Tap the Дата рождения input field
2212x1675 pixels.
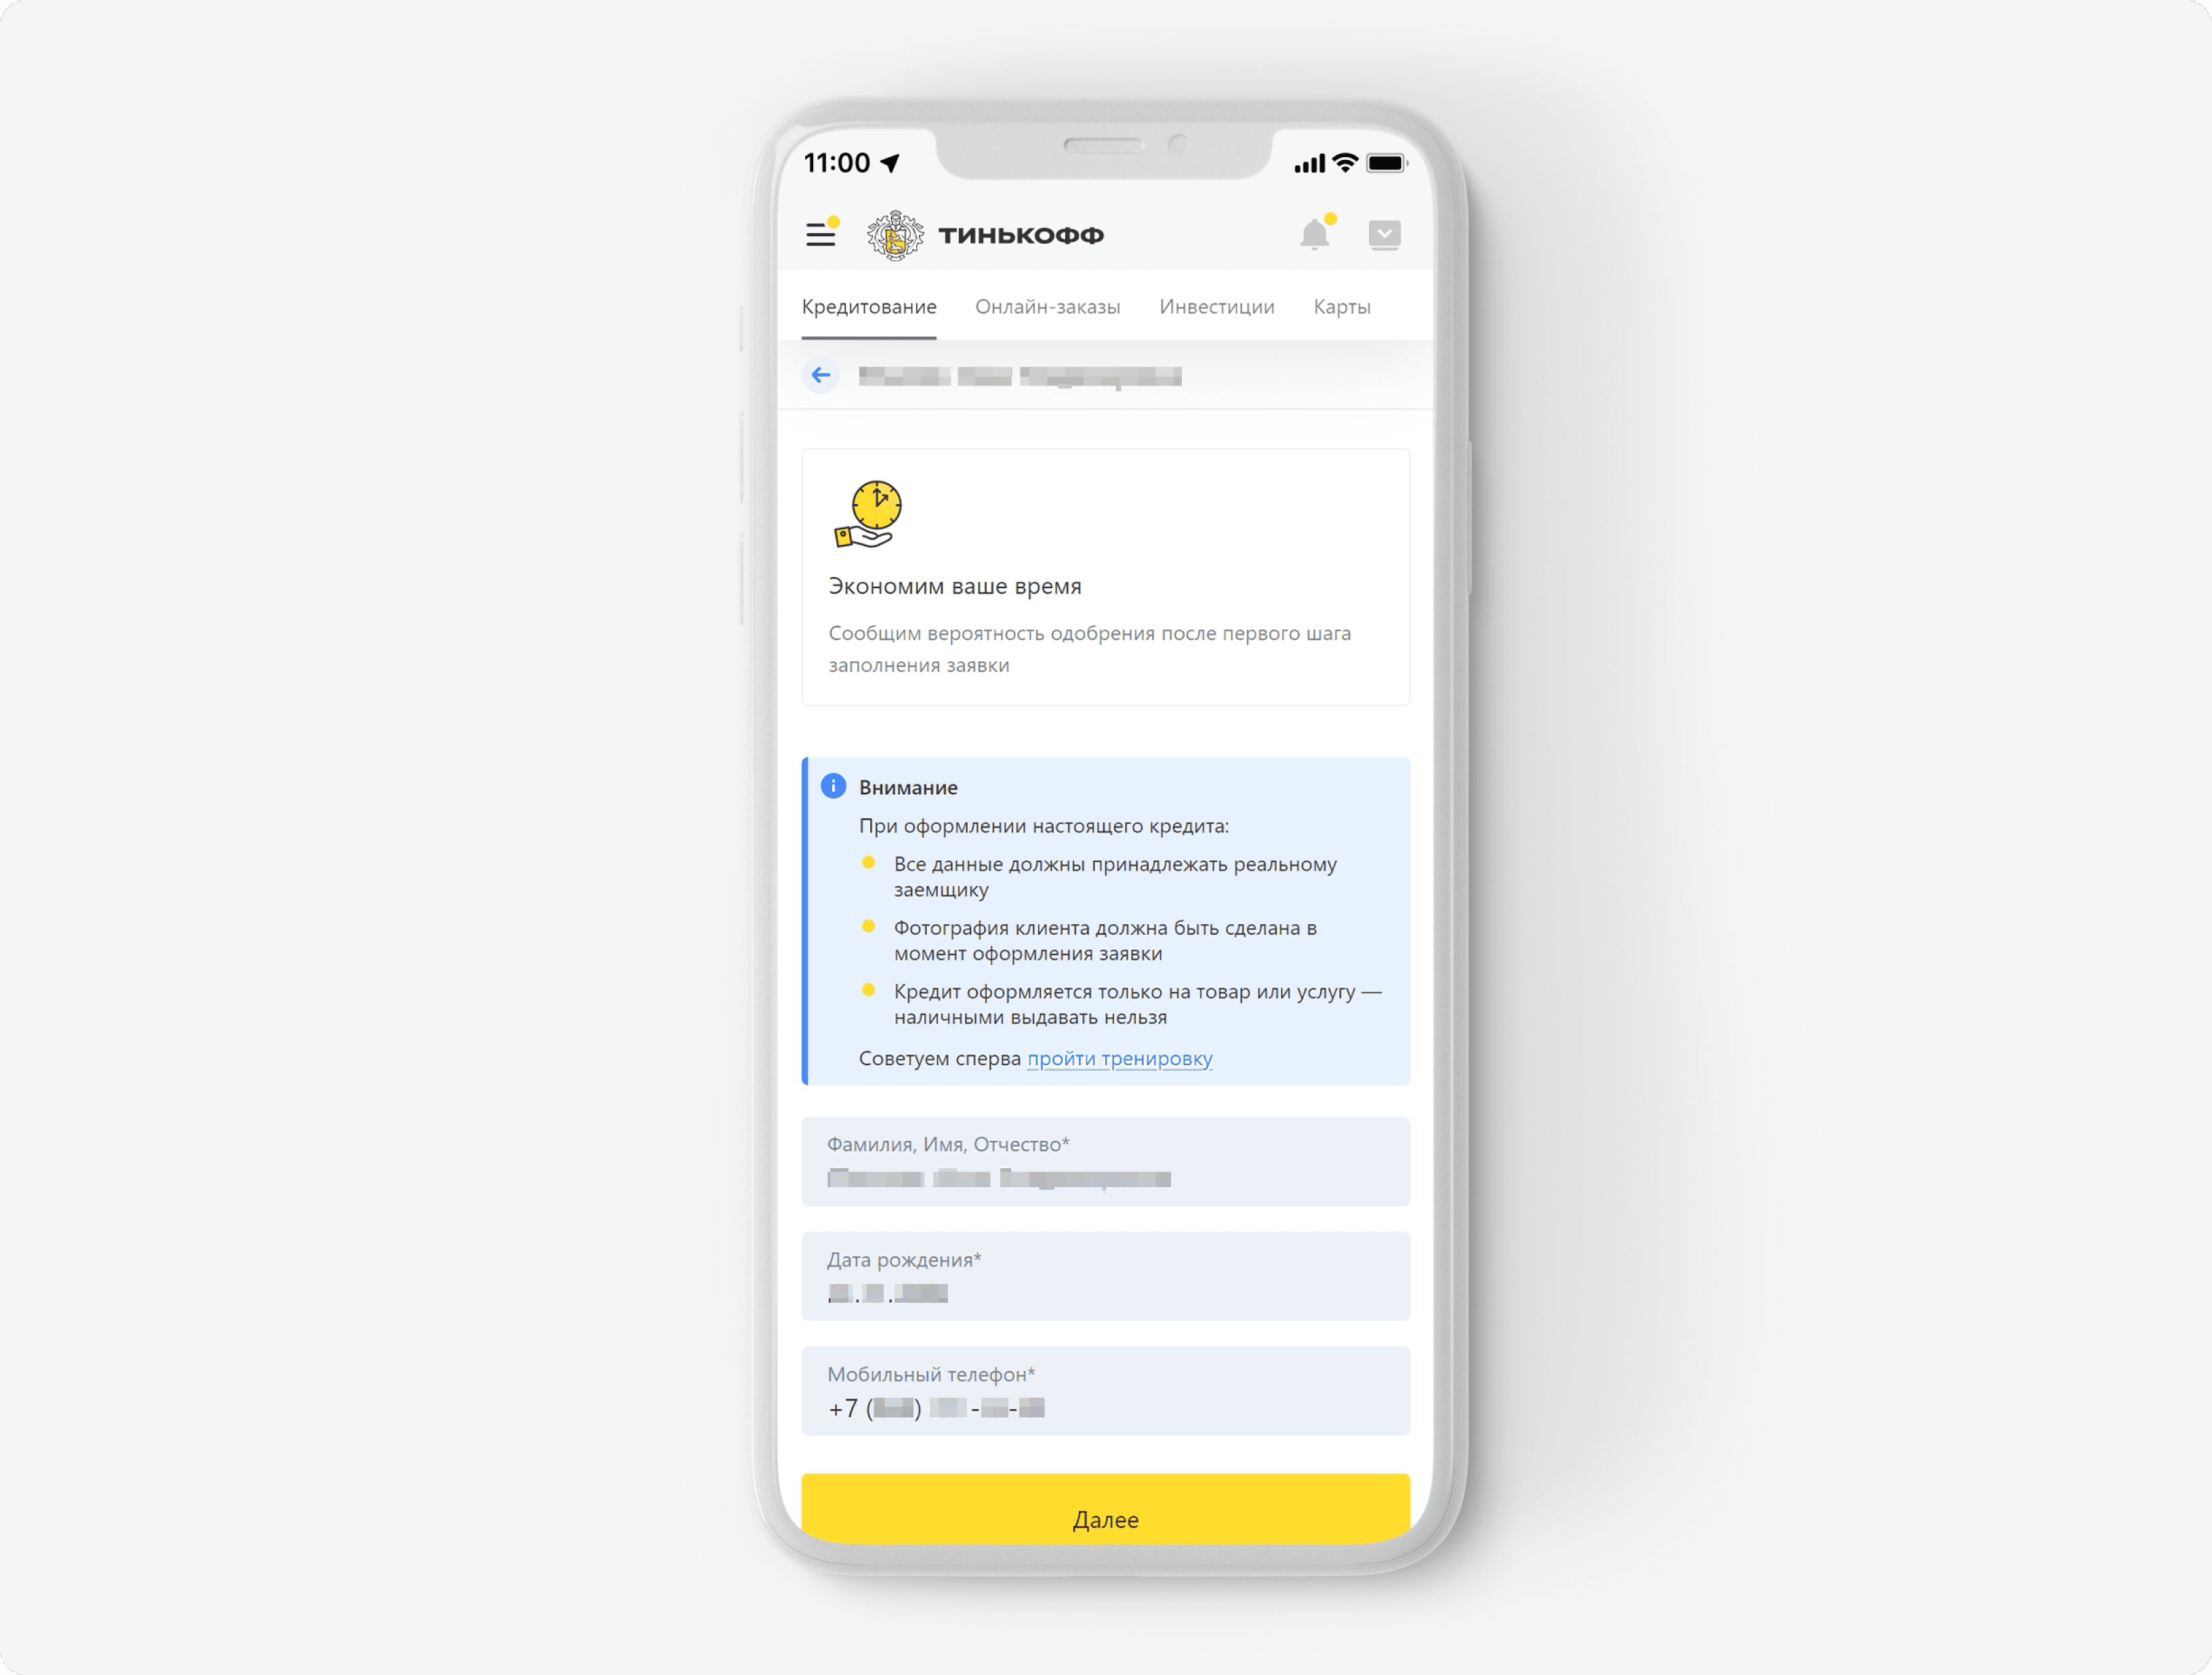pos(1105,1294)
